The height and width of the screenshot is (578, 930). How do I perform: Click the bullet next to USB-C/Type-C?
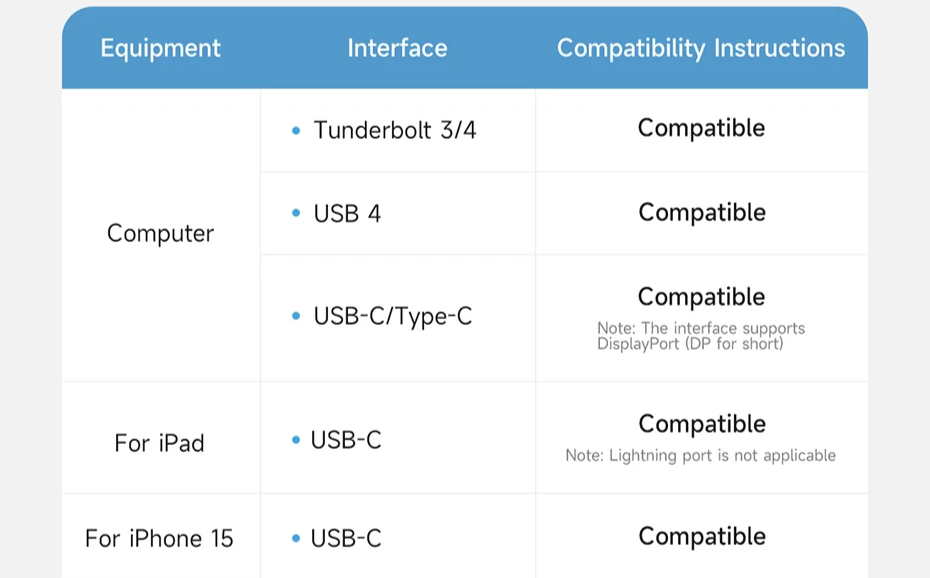tap(296, 316)
